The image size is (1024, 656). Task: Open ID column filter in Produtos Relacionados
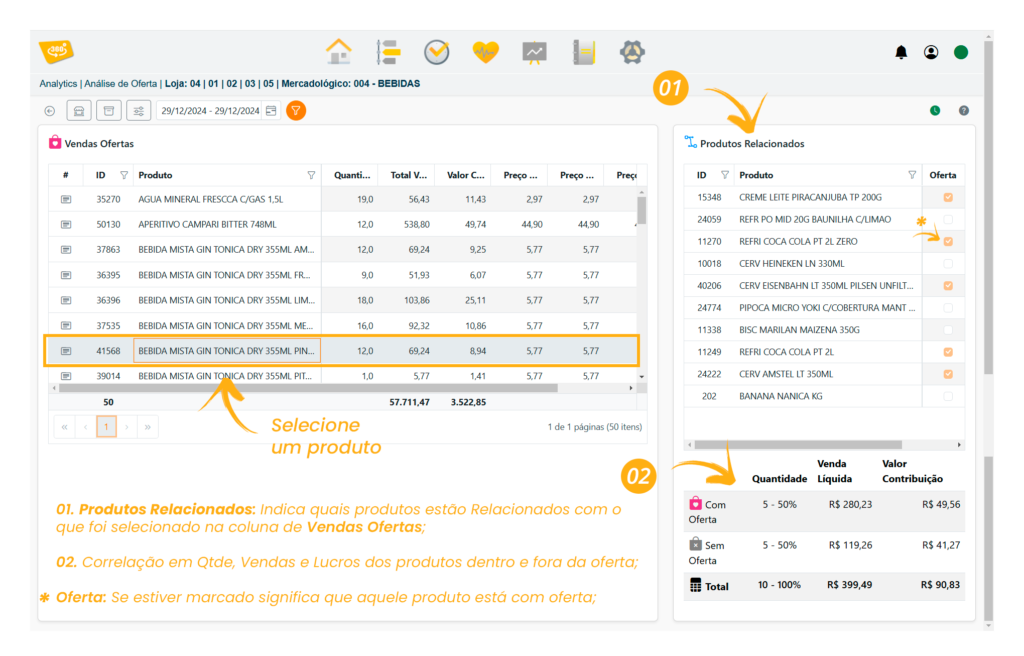tap(725, 175)
